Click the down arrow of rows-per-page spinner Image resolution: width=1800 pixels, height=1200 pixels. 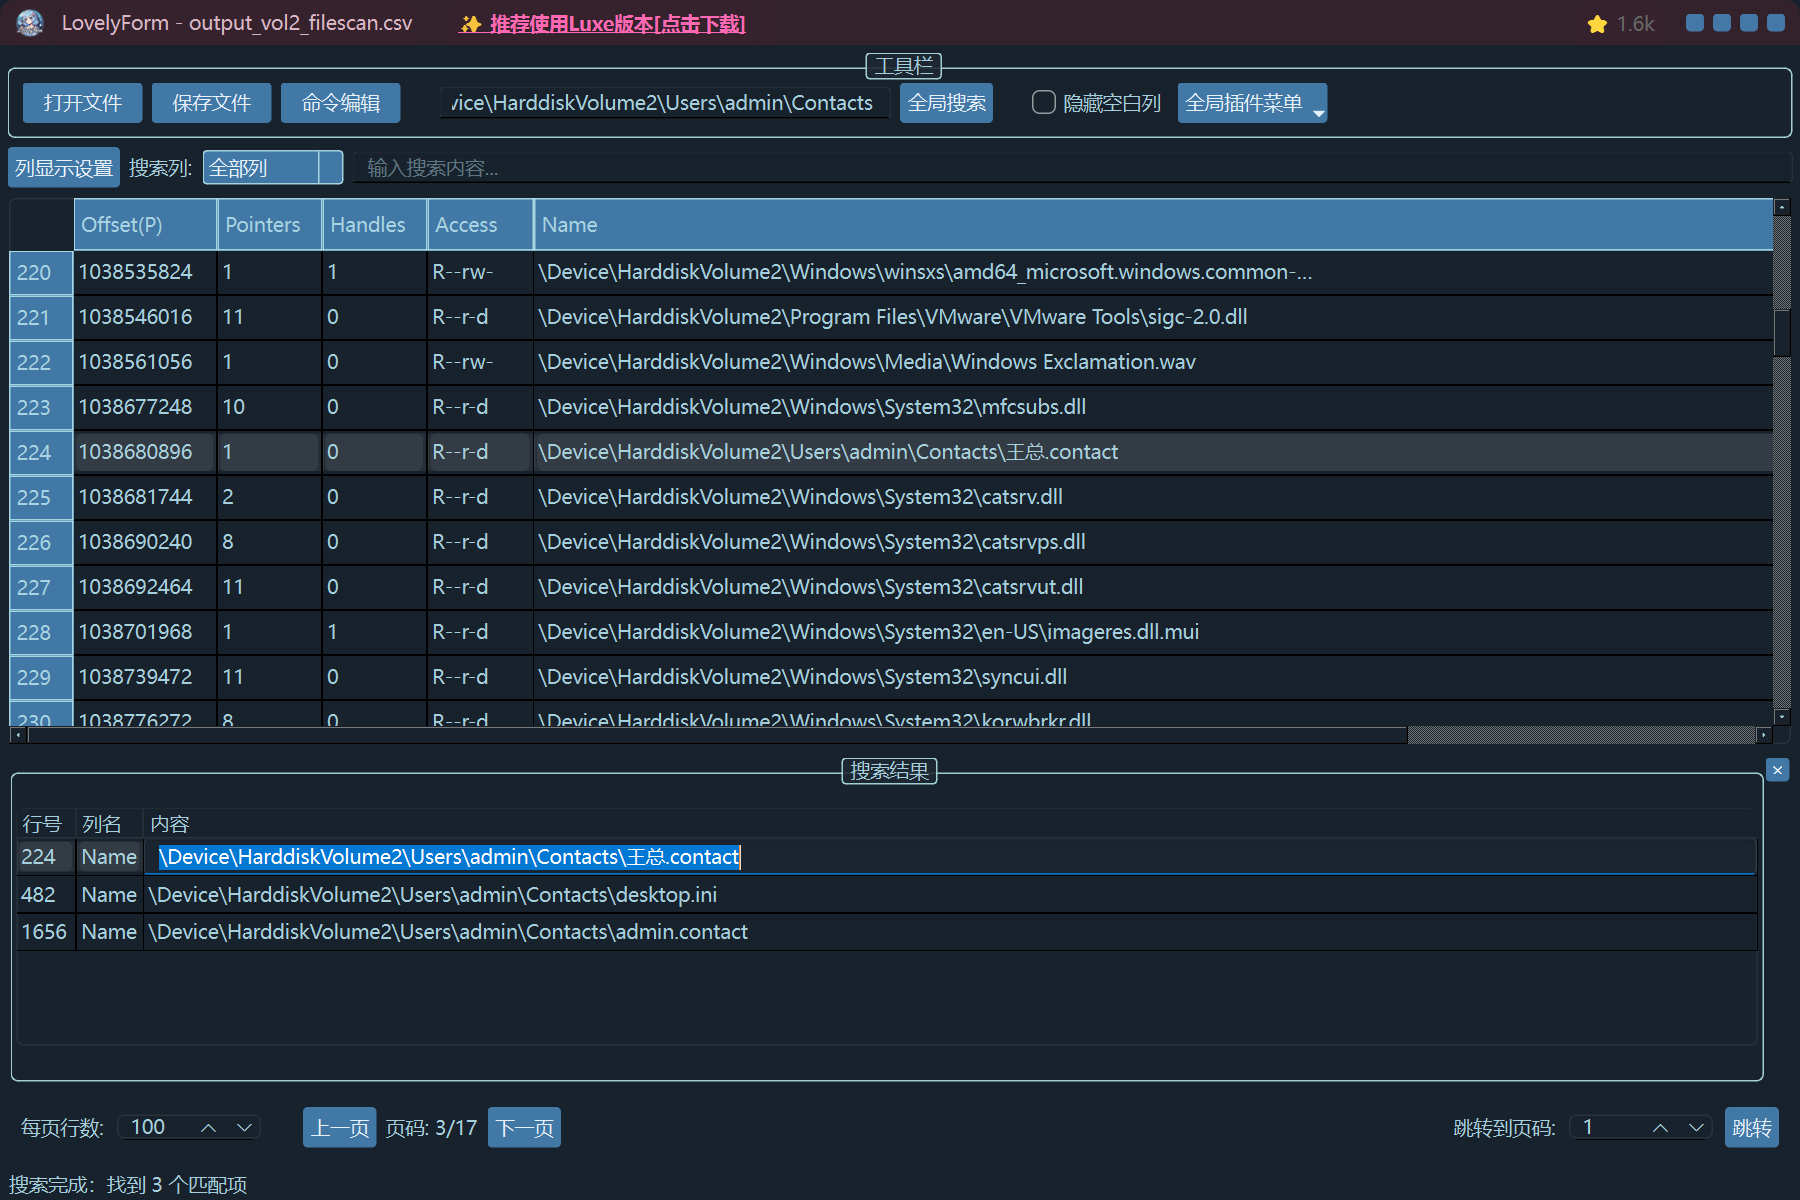click(244, 1128)
